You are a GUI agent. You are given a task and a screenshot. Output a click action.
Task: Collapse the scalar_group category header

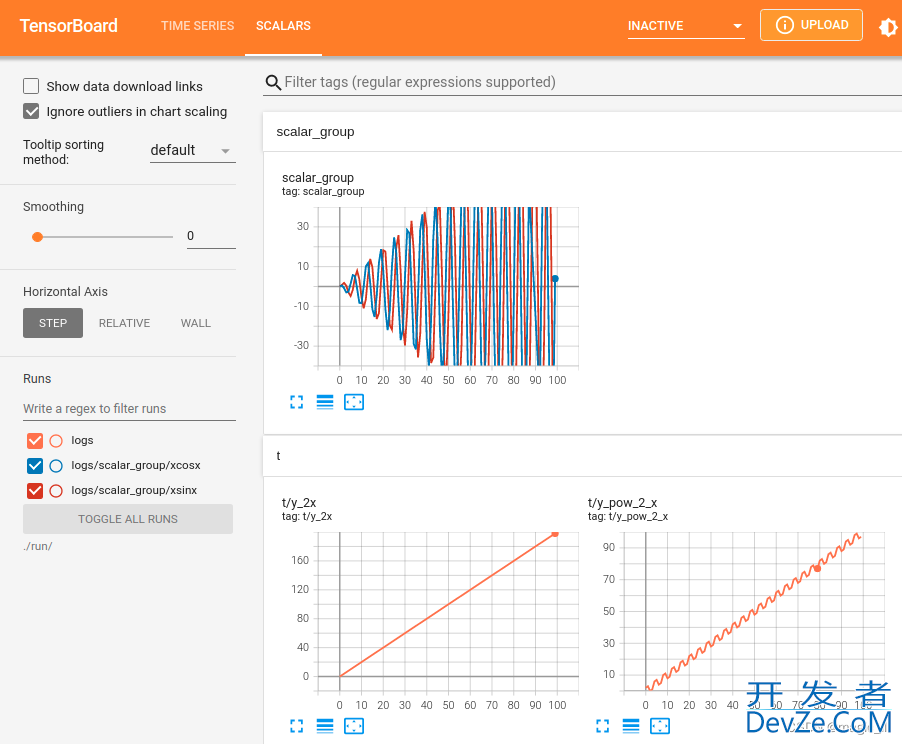point(582,132)
